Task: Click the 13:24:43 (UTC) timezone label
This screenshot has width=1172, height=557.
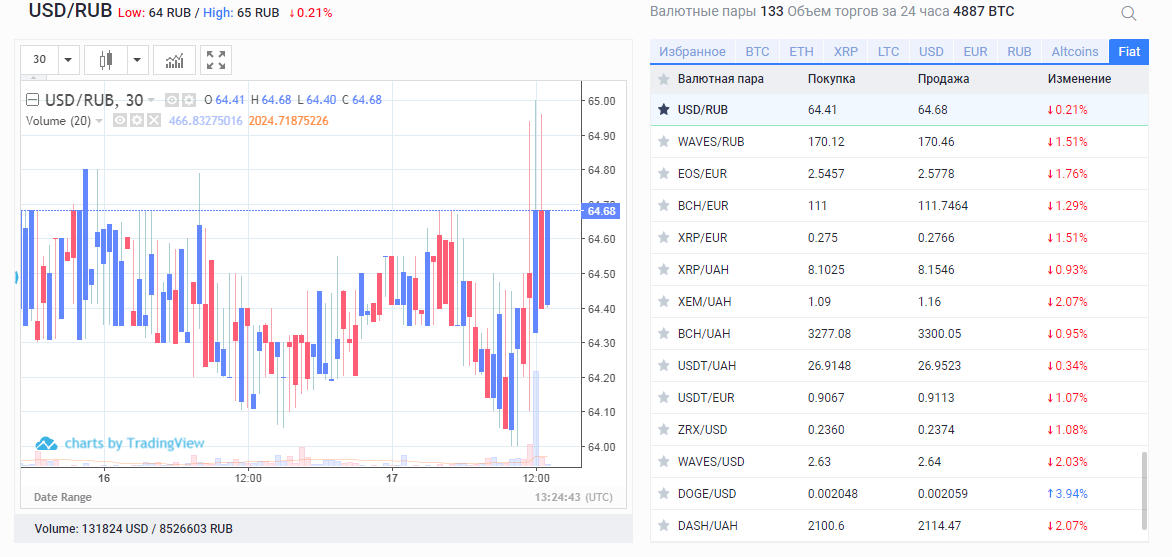Action: click(575, 497)
